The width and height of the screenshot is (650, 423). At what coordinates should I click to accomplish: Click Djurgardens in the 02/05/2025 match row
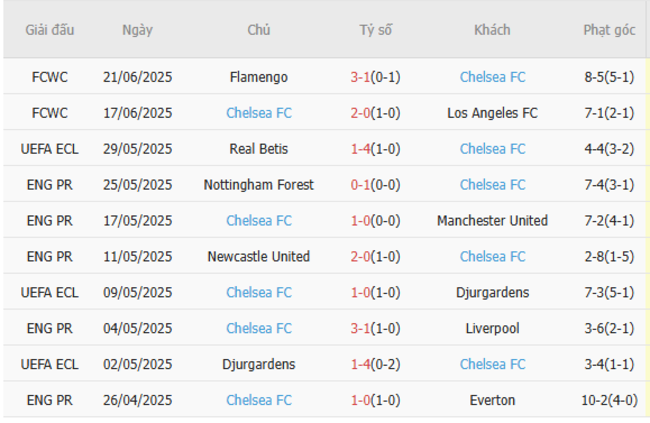coord(258,365)
